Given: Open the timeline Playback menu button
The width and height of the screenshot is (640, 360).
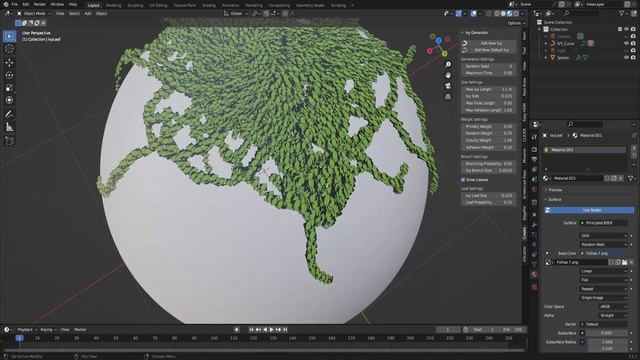Looking at the screenshot, I should [27, 330].
